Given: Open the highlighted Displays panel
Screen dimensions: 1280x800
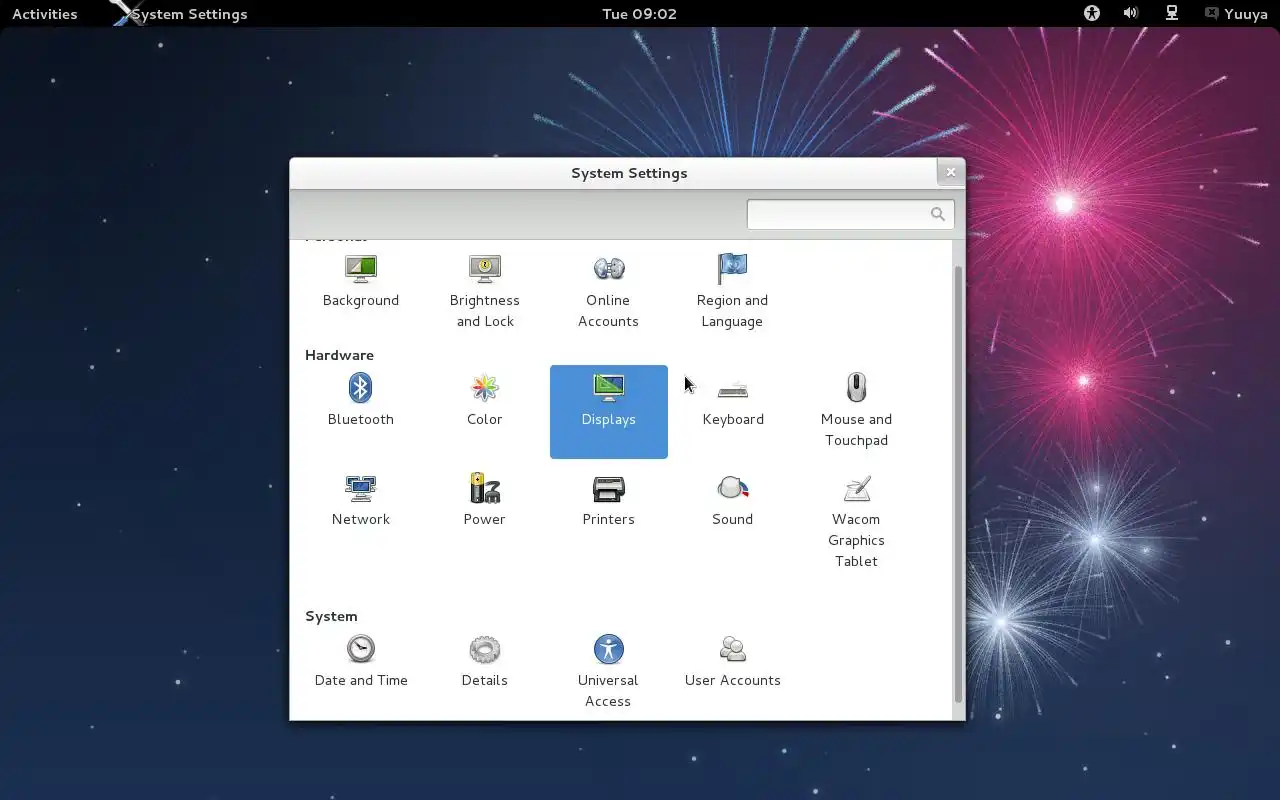Looking at the screenshot, I should tap(609, 411).
